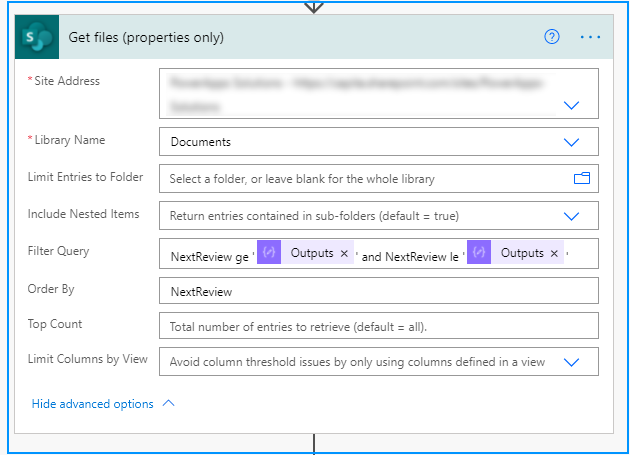Click the Top Count input field
Screen dimensions: 630x455
(x=378, y=326)
